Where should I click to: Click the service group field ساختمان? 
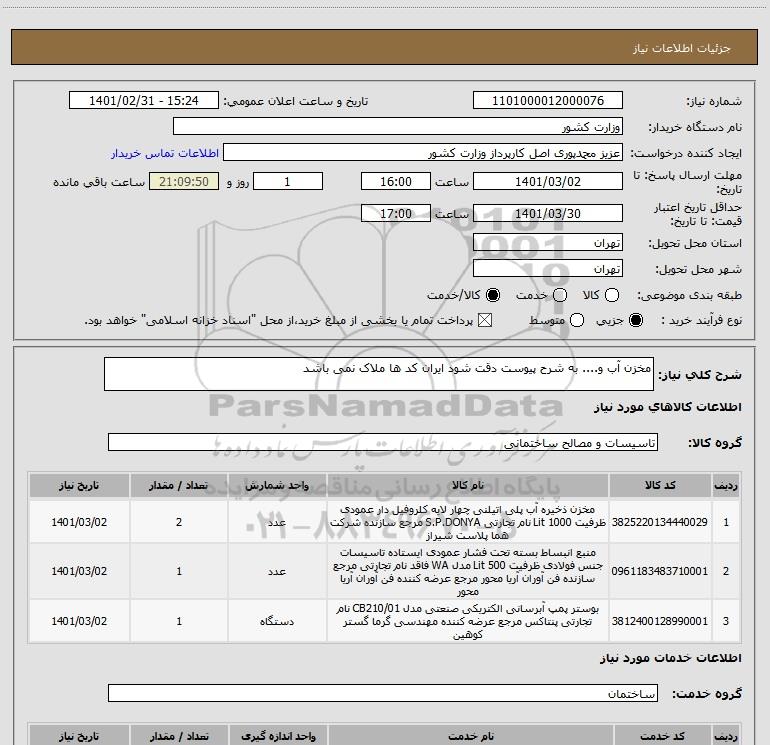click(383, 693)
